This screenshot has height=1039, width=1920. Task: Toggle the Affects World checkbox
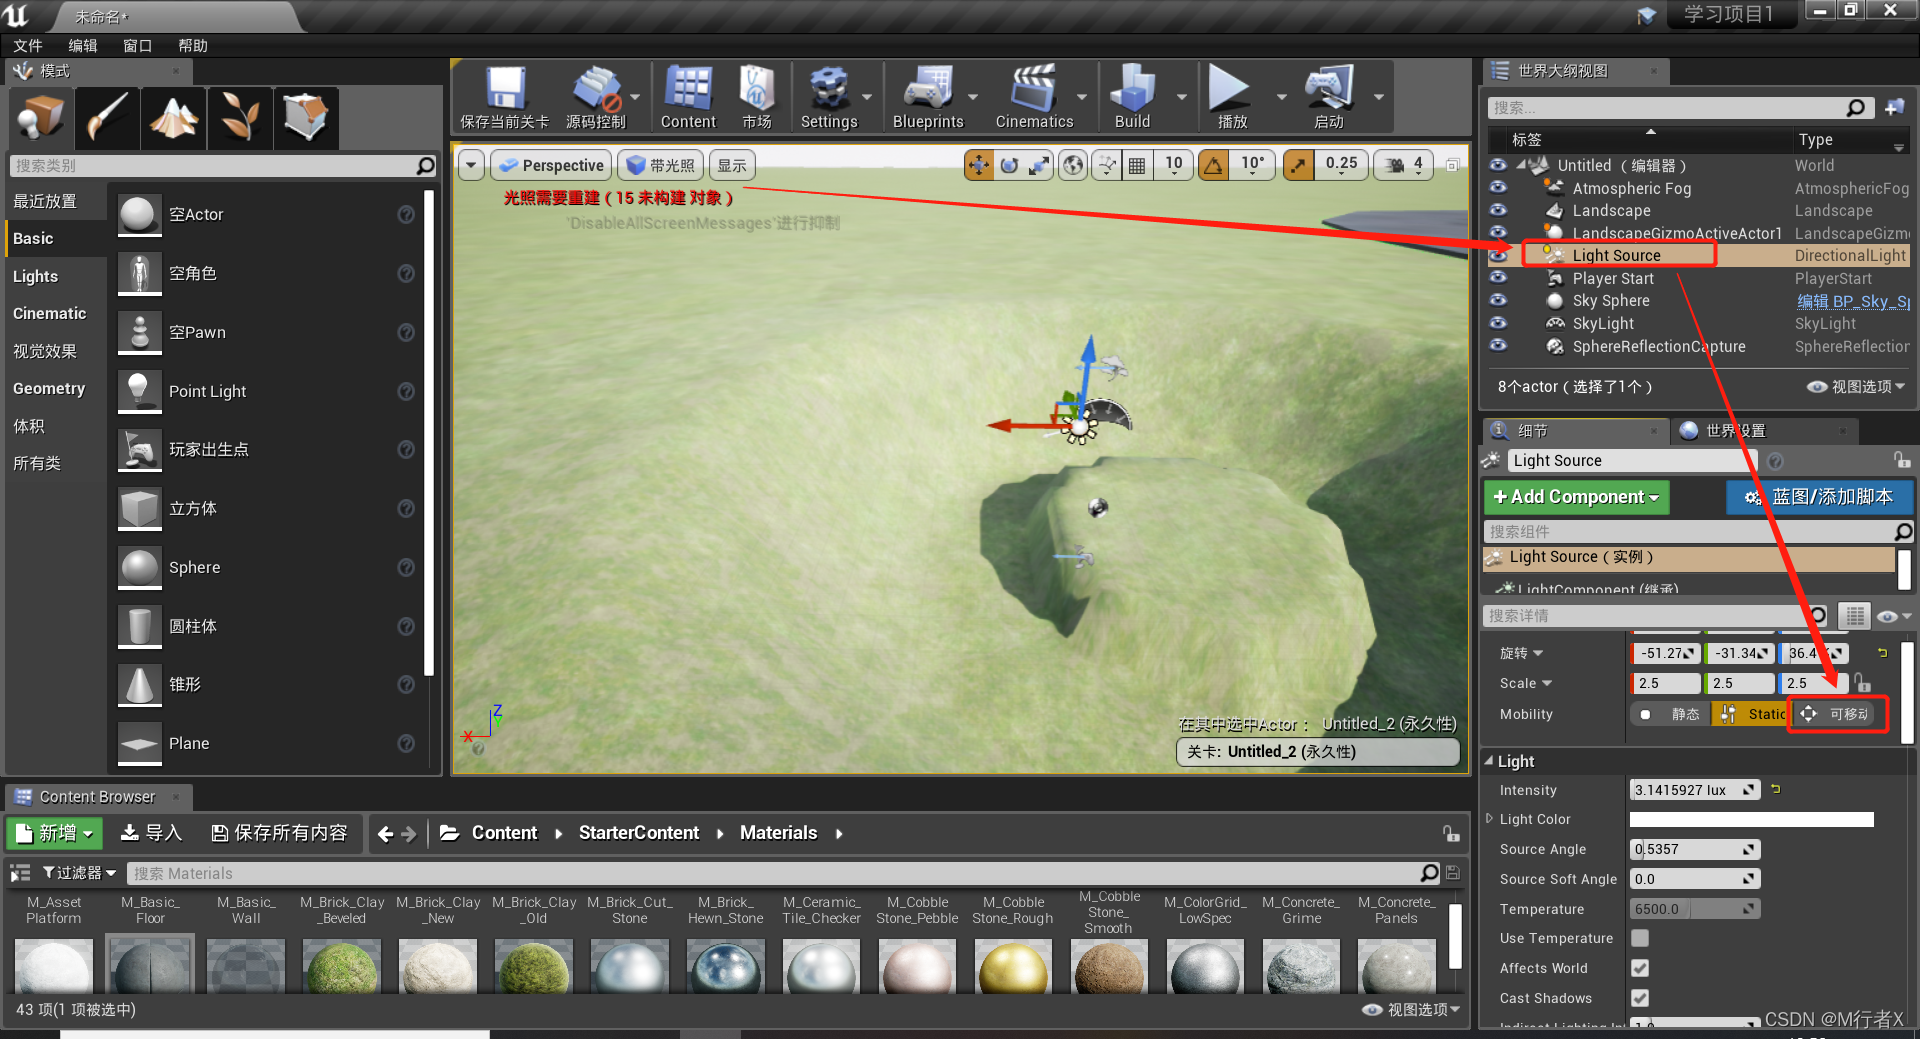(1640, 968)
